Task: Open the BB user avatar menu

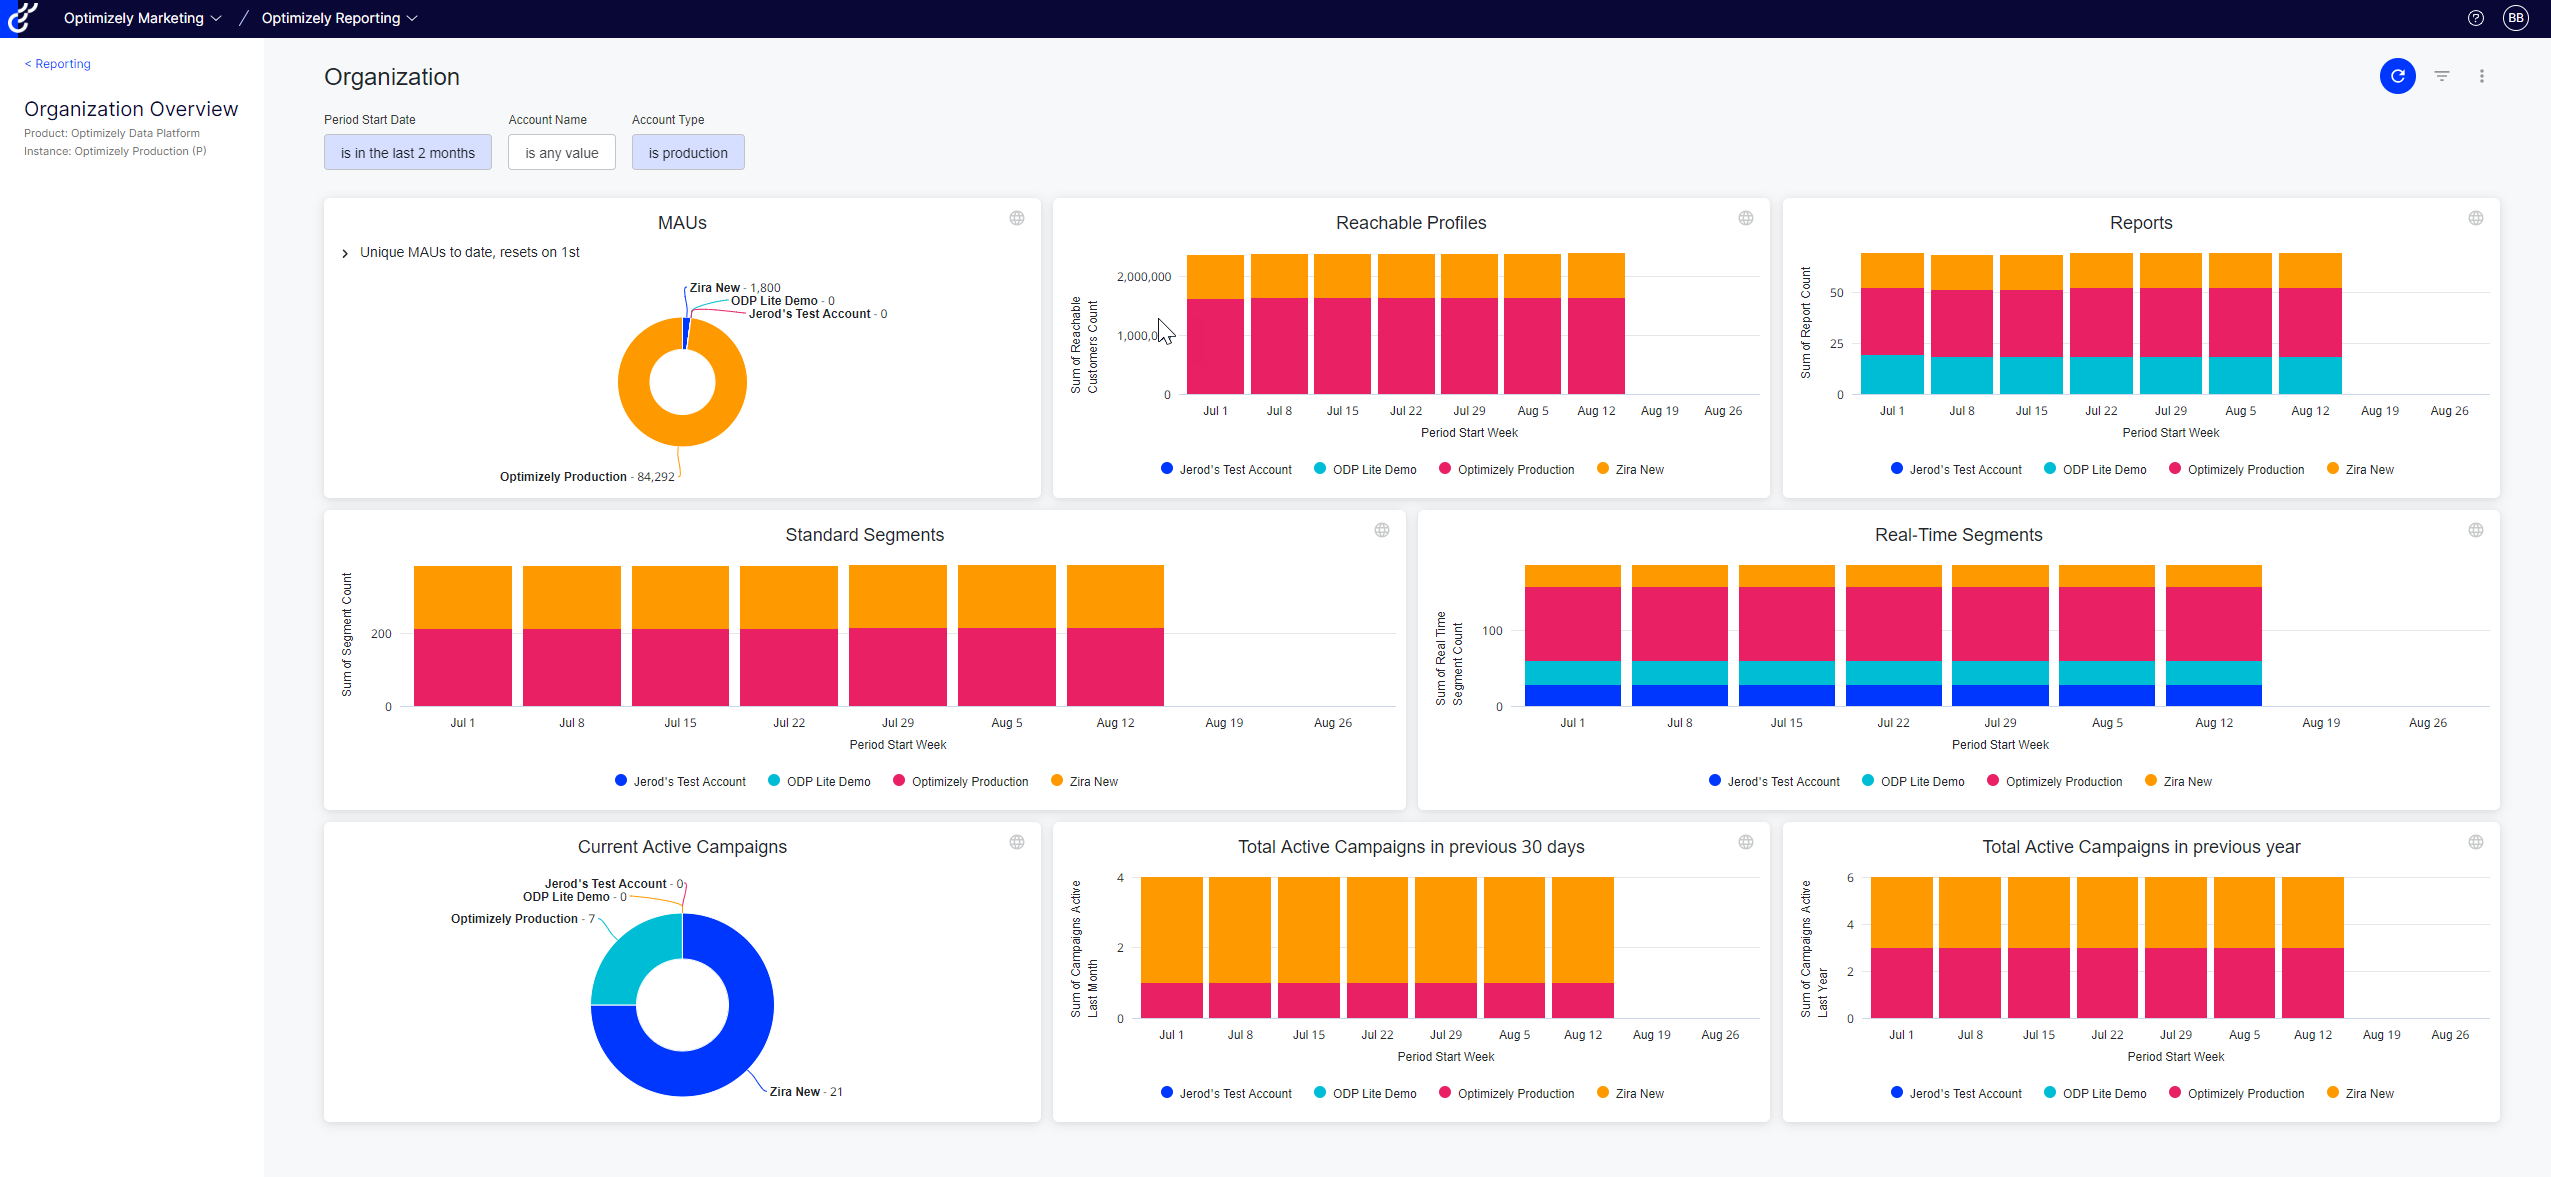Action: (2515, 18)
